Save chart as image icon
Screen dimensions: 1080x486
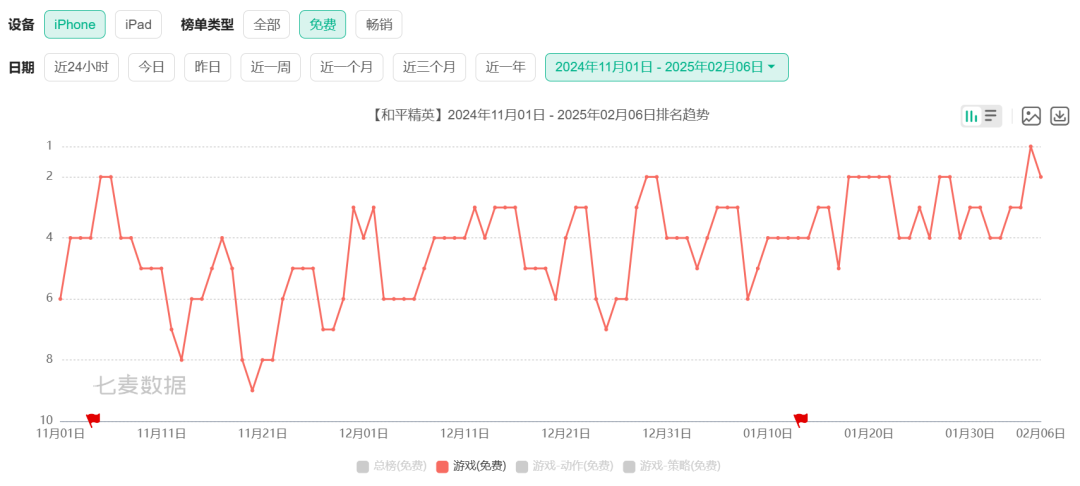point(1030,116)
